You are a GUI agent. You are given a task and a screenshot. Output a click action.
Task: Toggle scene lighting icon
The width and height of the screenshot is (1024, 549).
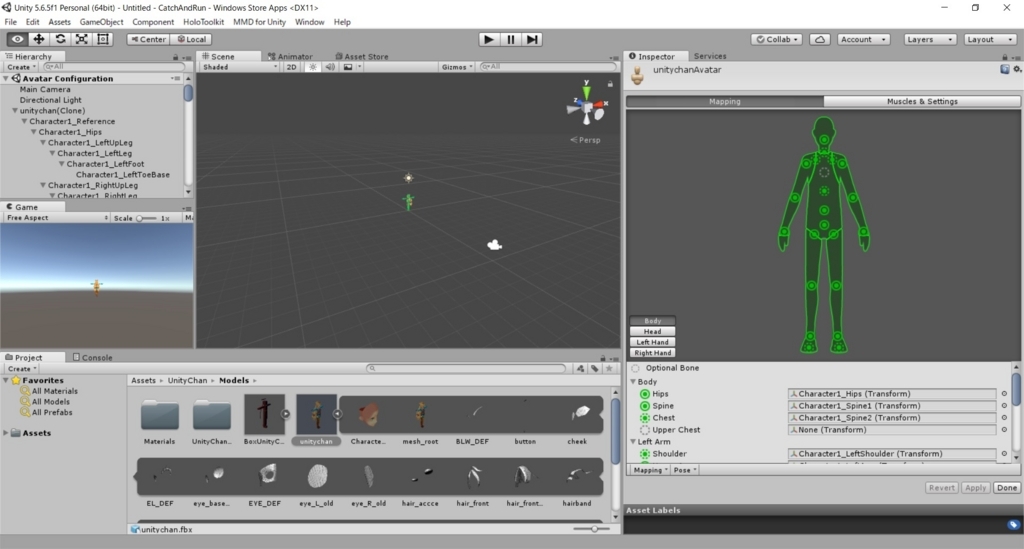pos(313,67)
